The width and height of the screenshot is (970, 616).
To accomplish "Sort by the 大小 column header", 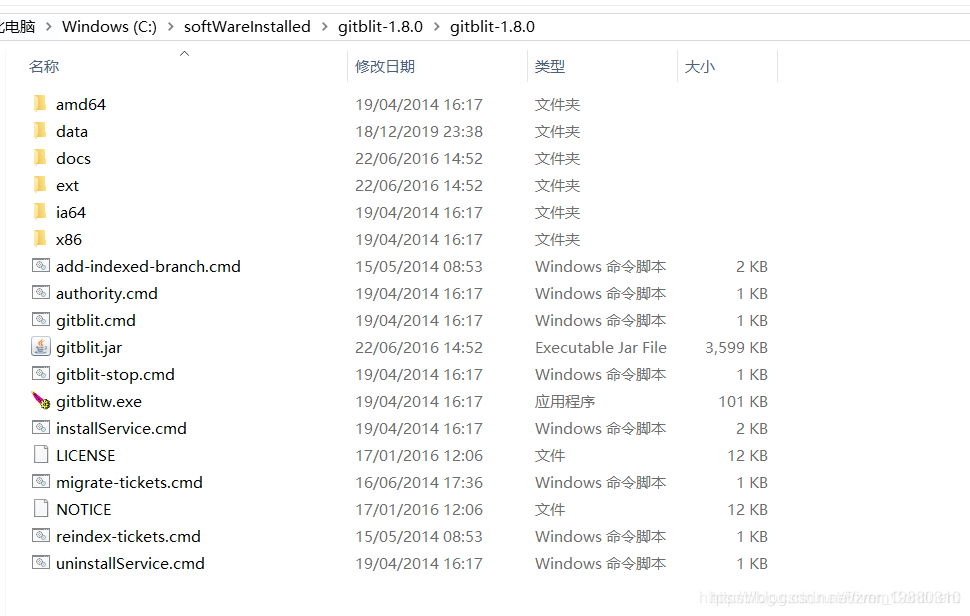I will [700, 66].
